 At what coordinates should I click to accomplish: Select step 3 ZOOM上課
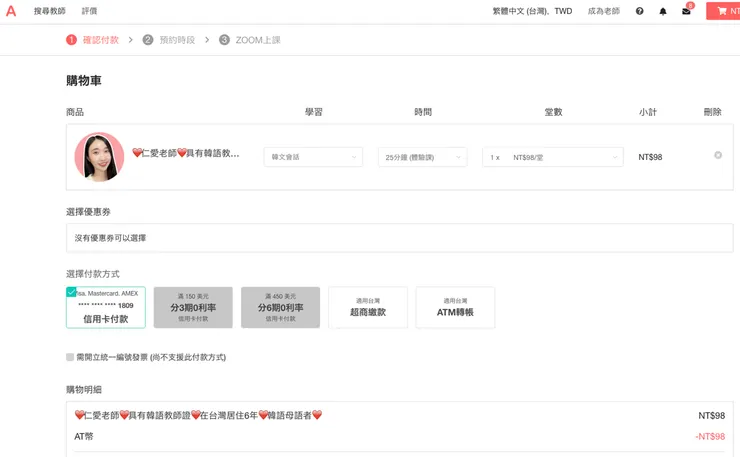[x=250, y=40]
